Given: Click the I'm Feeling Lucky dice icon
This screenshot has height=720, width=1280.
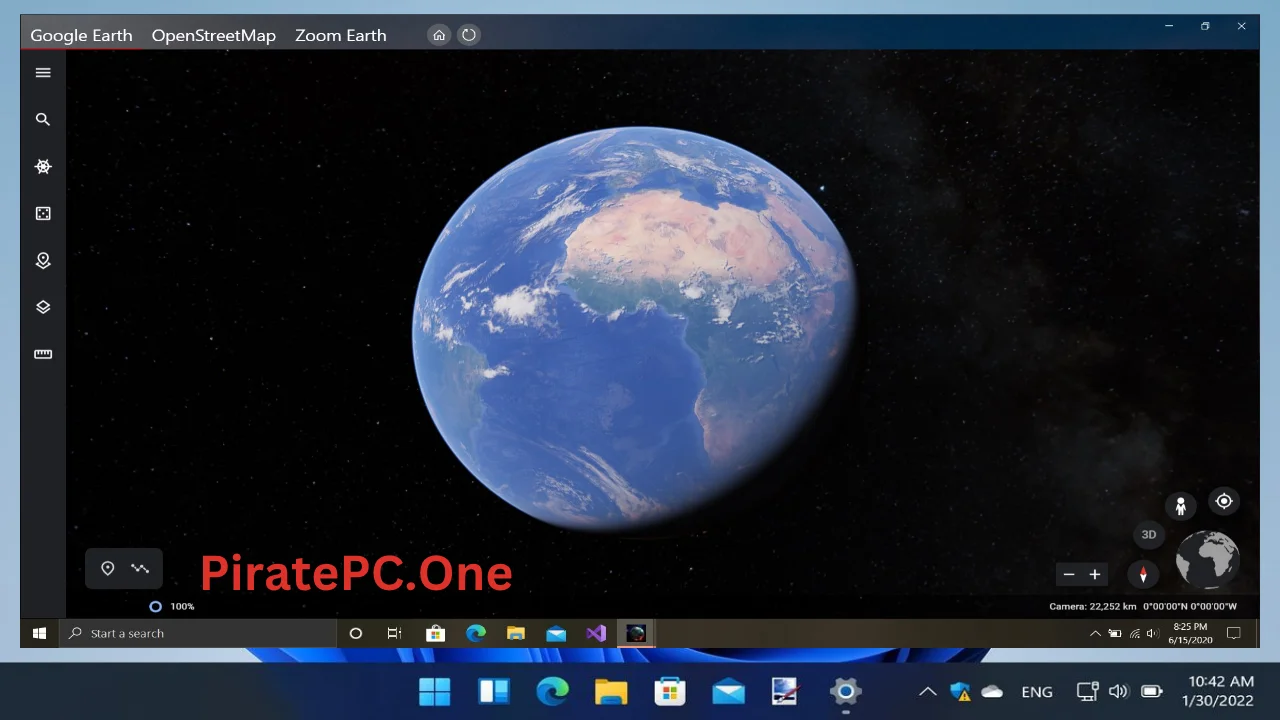Looking at the screenshot, I should [43, 213].
